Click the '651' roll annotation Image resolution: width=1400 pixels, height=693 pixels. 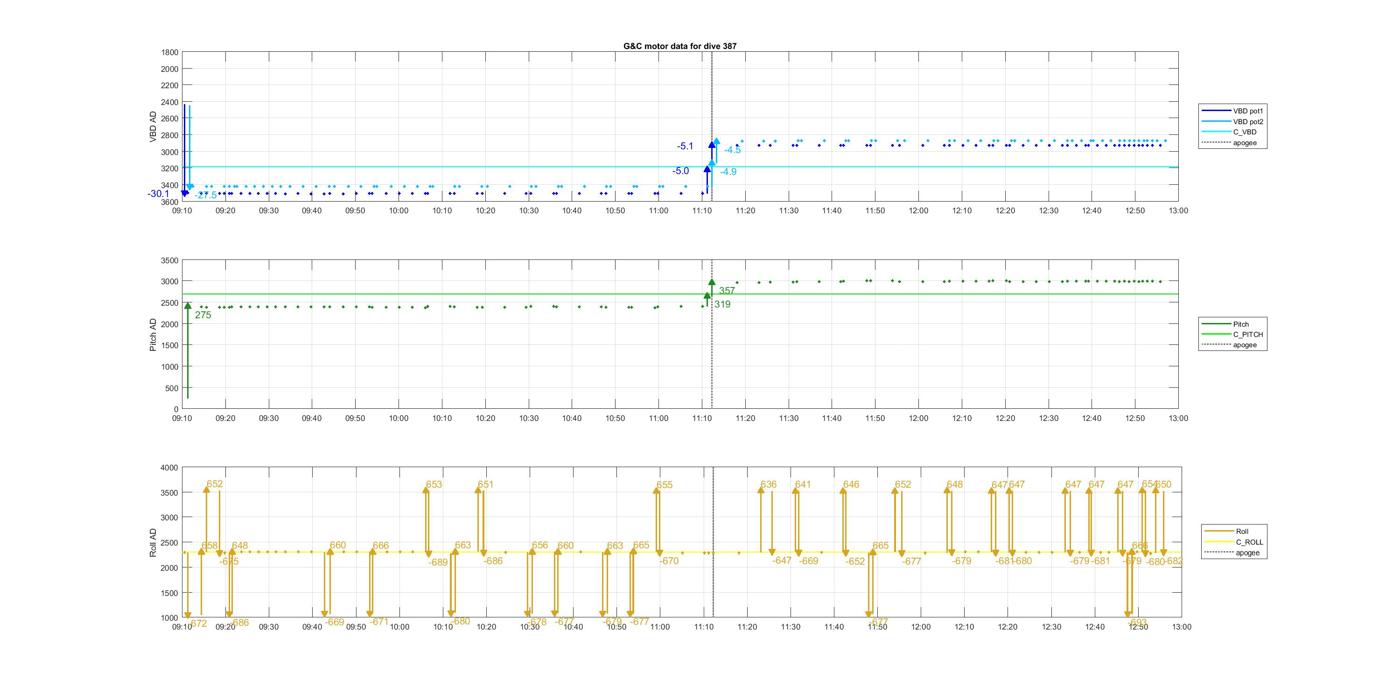click(485, 484)
